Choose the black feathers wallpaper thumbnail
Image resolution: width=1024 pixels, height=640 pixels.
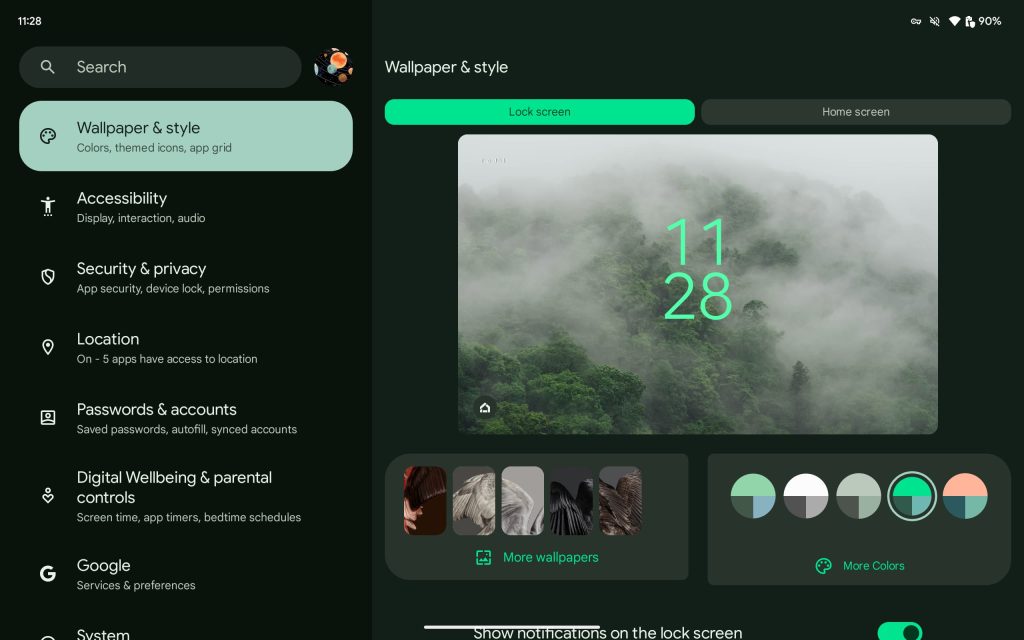[571, 500]
